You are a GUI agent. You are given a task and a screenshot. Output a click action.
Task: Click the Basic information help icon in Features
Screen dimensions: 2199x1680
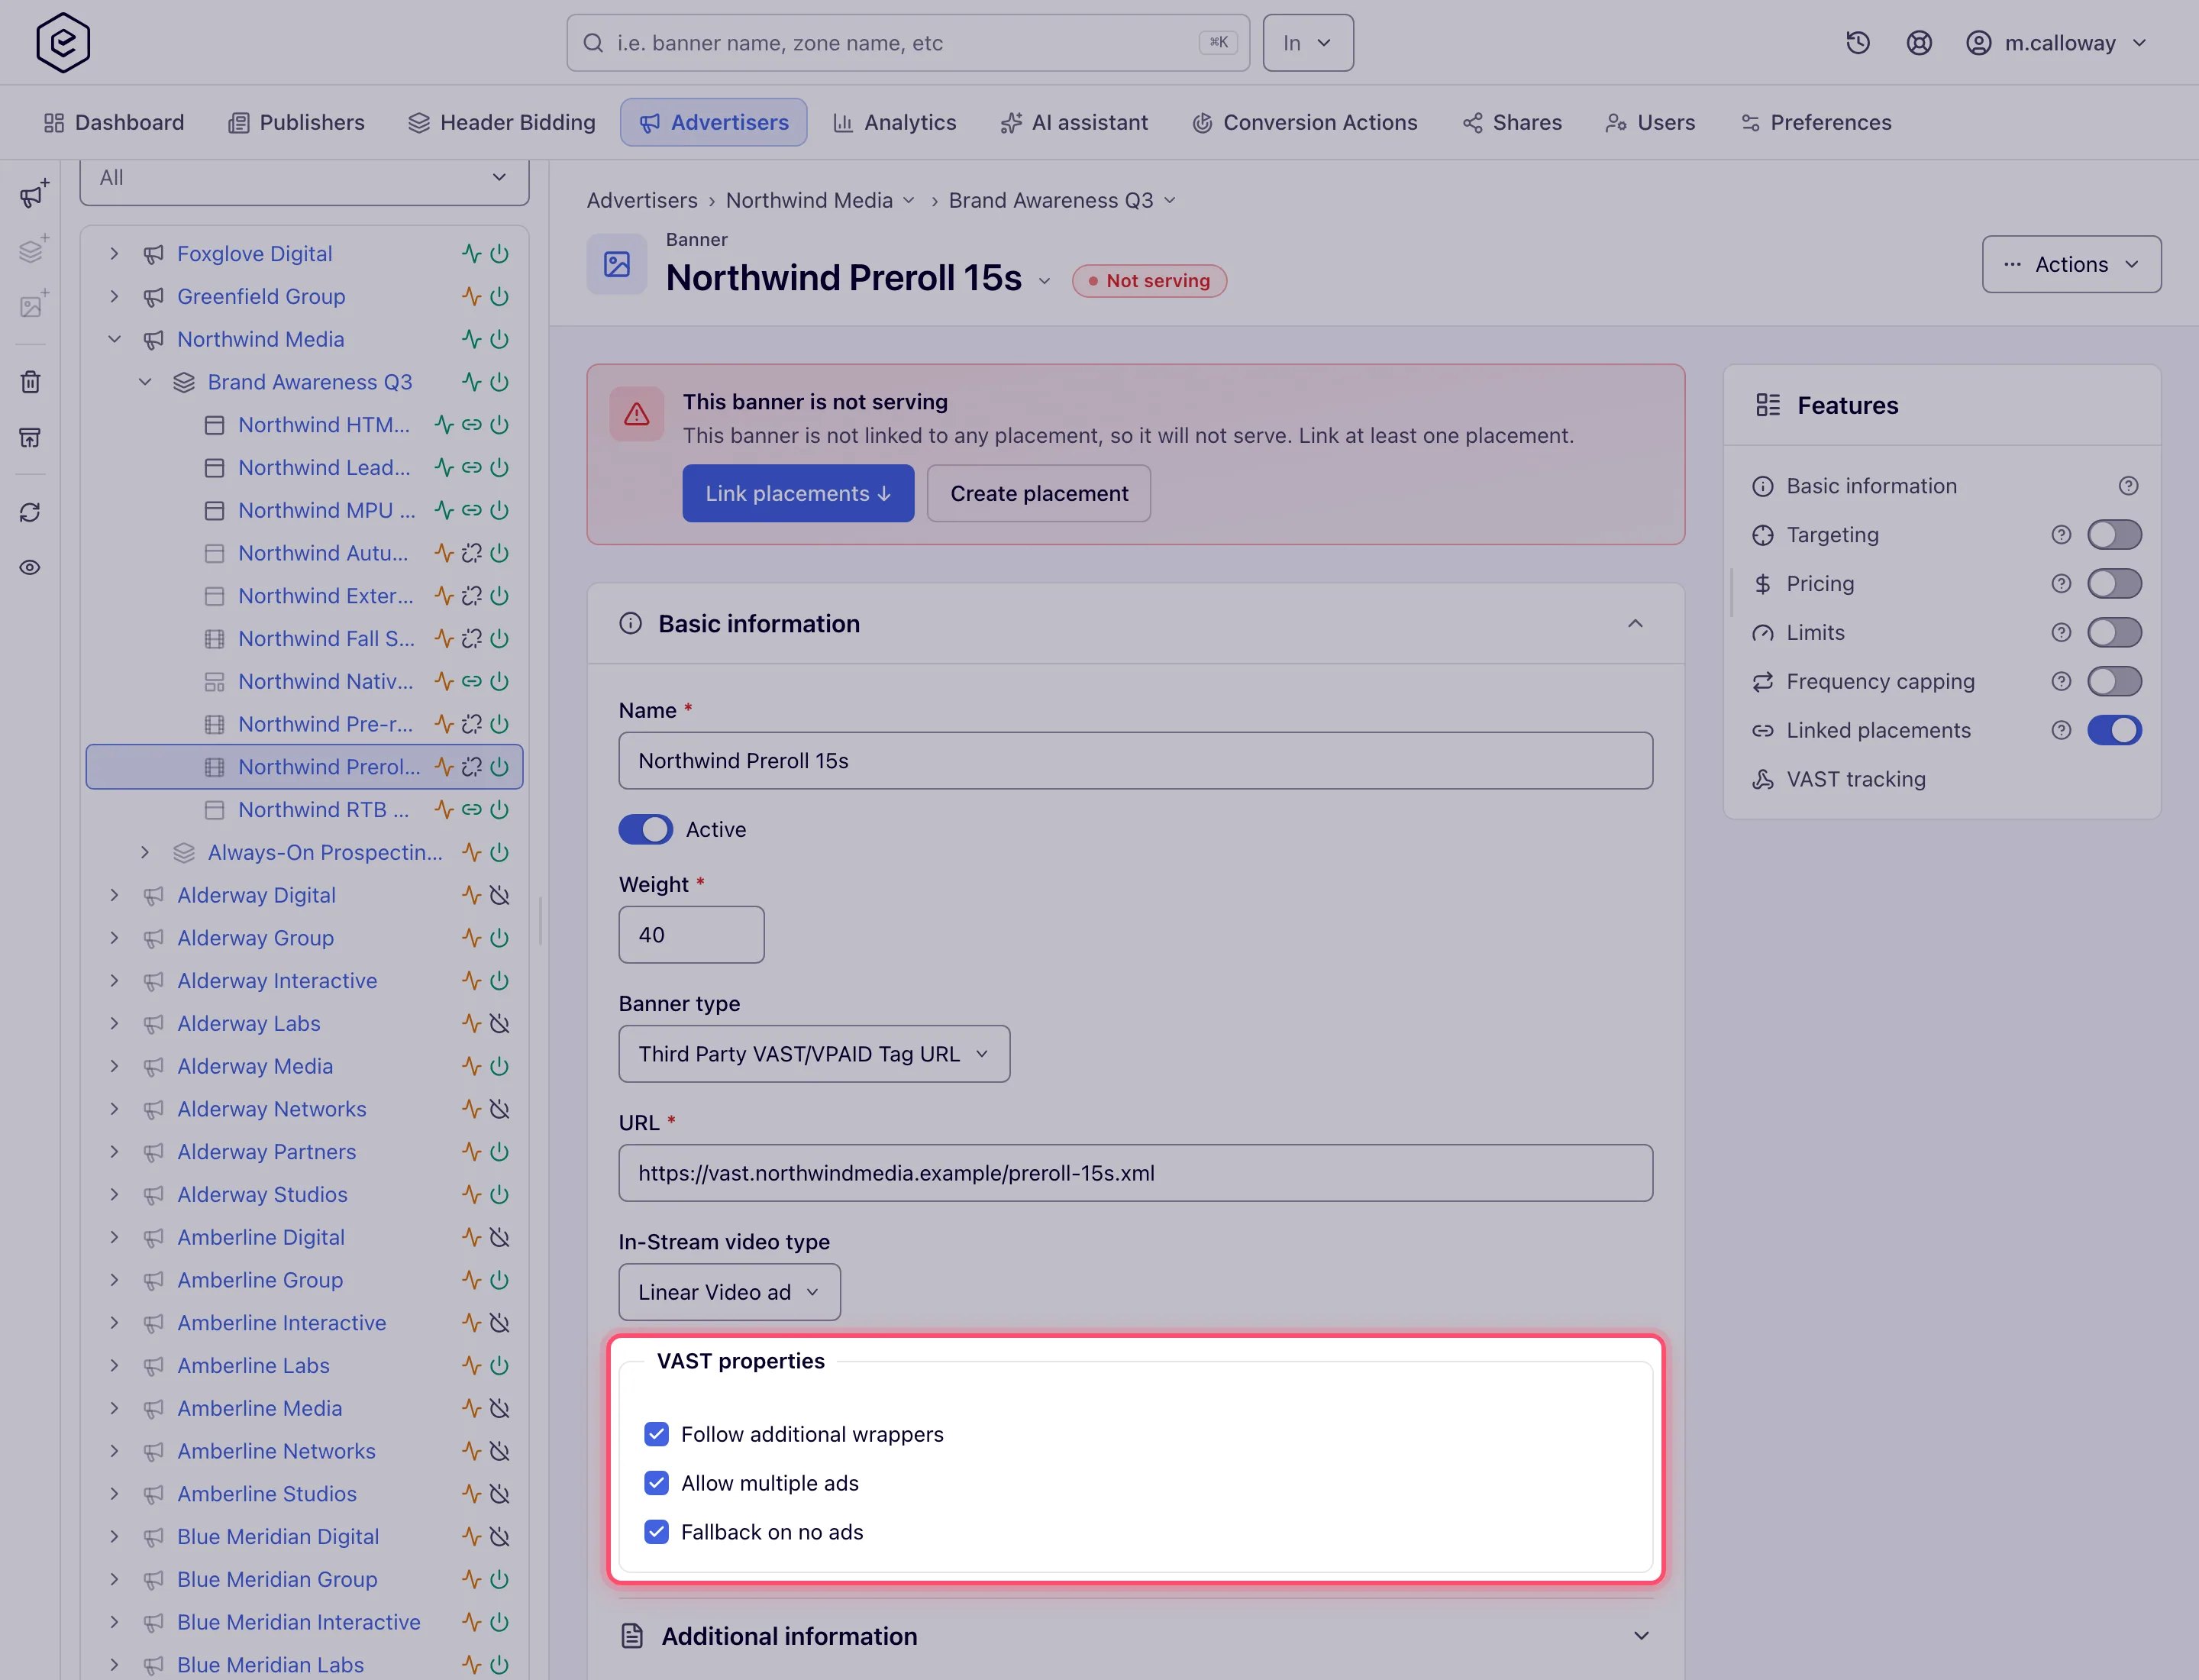point(2128,486)
